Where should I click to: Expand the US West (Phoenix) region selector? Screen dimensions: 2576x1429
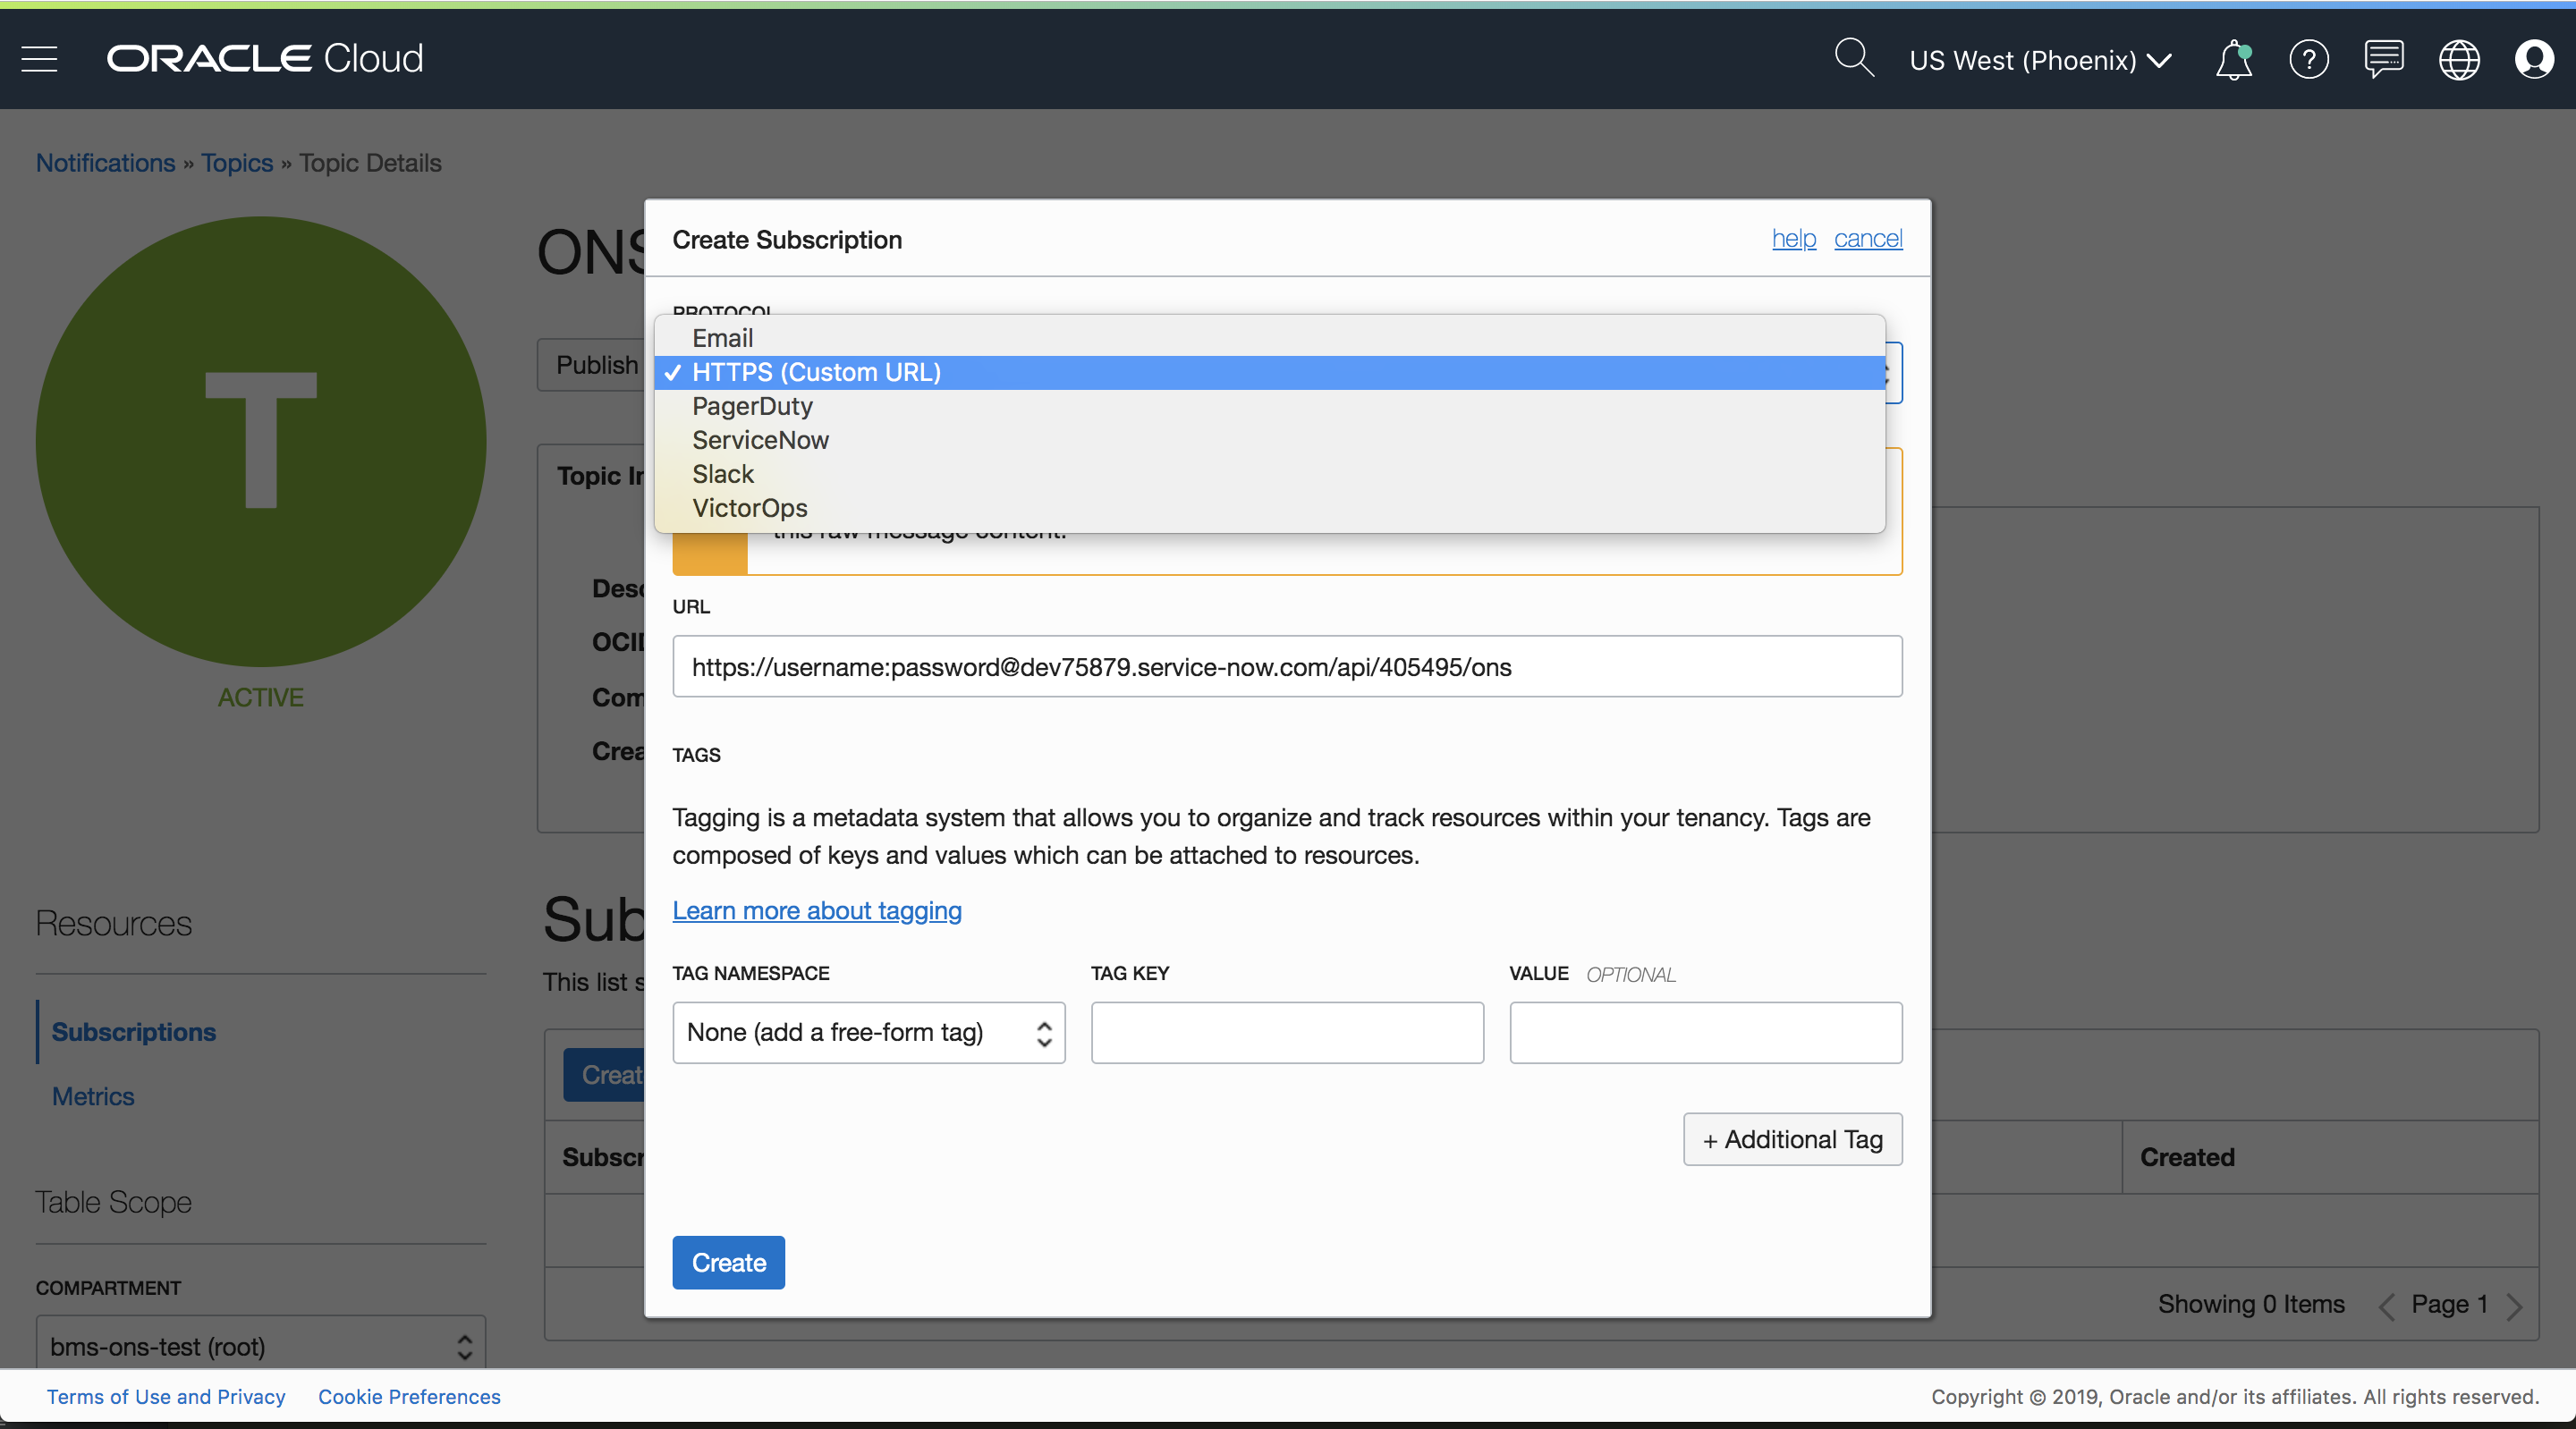click(2040, 60)
